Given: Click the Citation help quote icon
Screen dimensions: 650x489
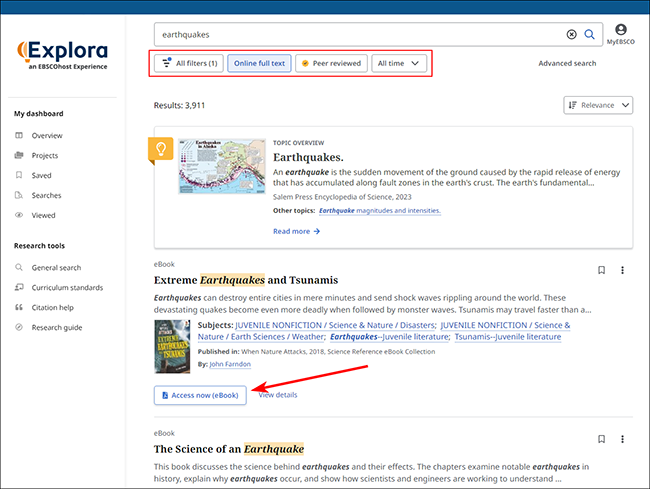Looking at the screenshot, I should click(19, 307).
